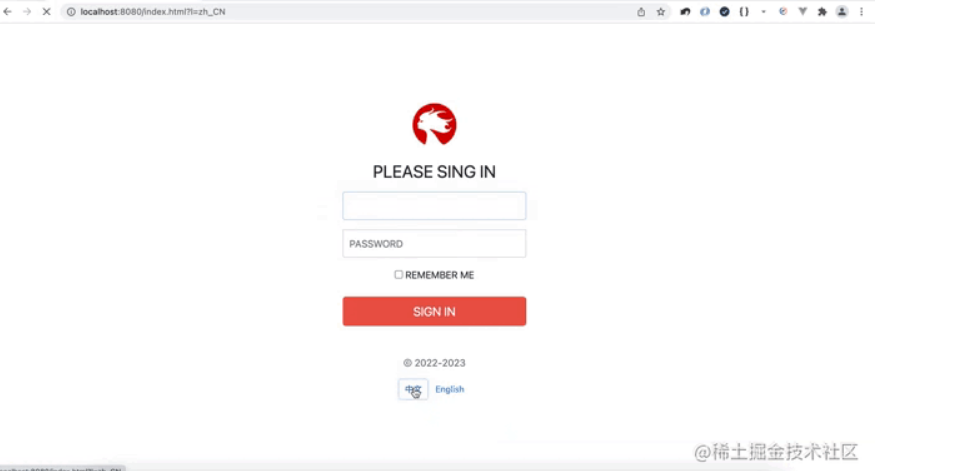Bookmark this page with the star icon
The width and height of the screenshot is (954, 471).
pos(661,12)
